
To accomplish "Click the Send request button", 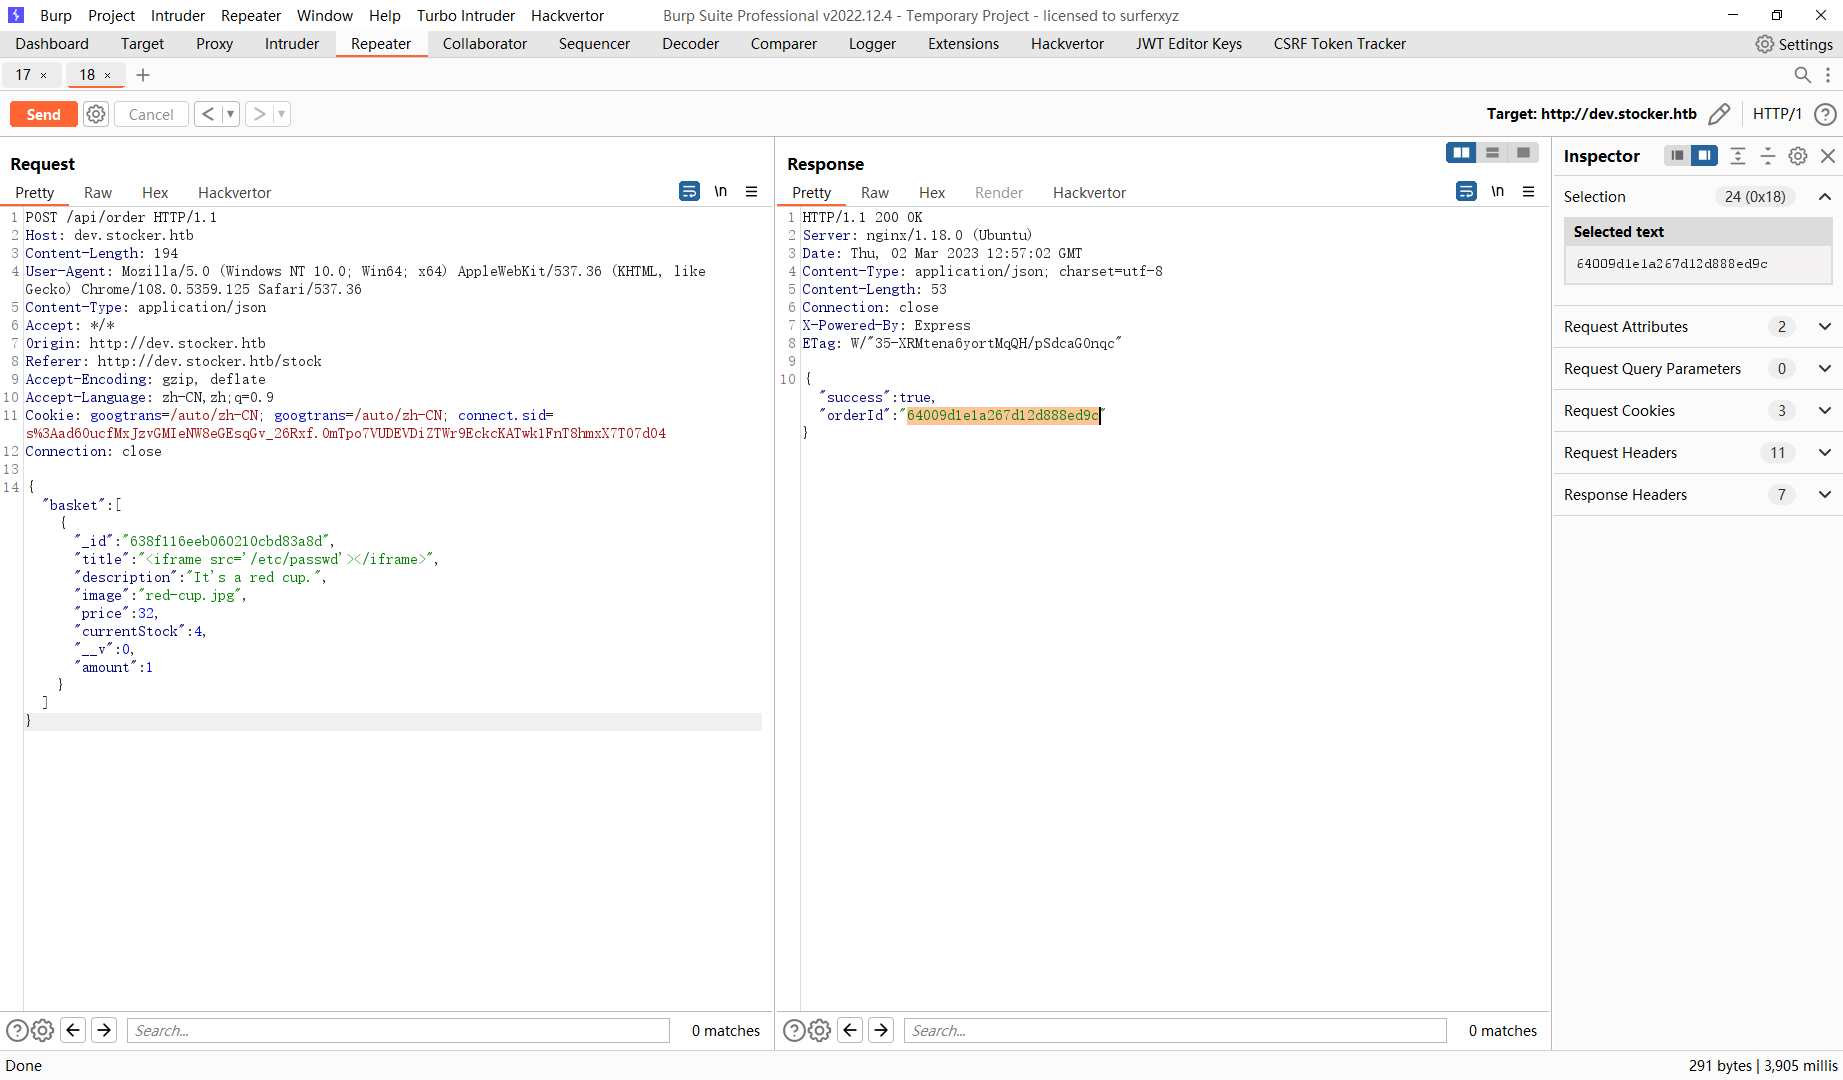I will tap(43, 114).
